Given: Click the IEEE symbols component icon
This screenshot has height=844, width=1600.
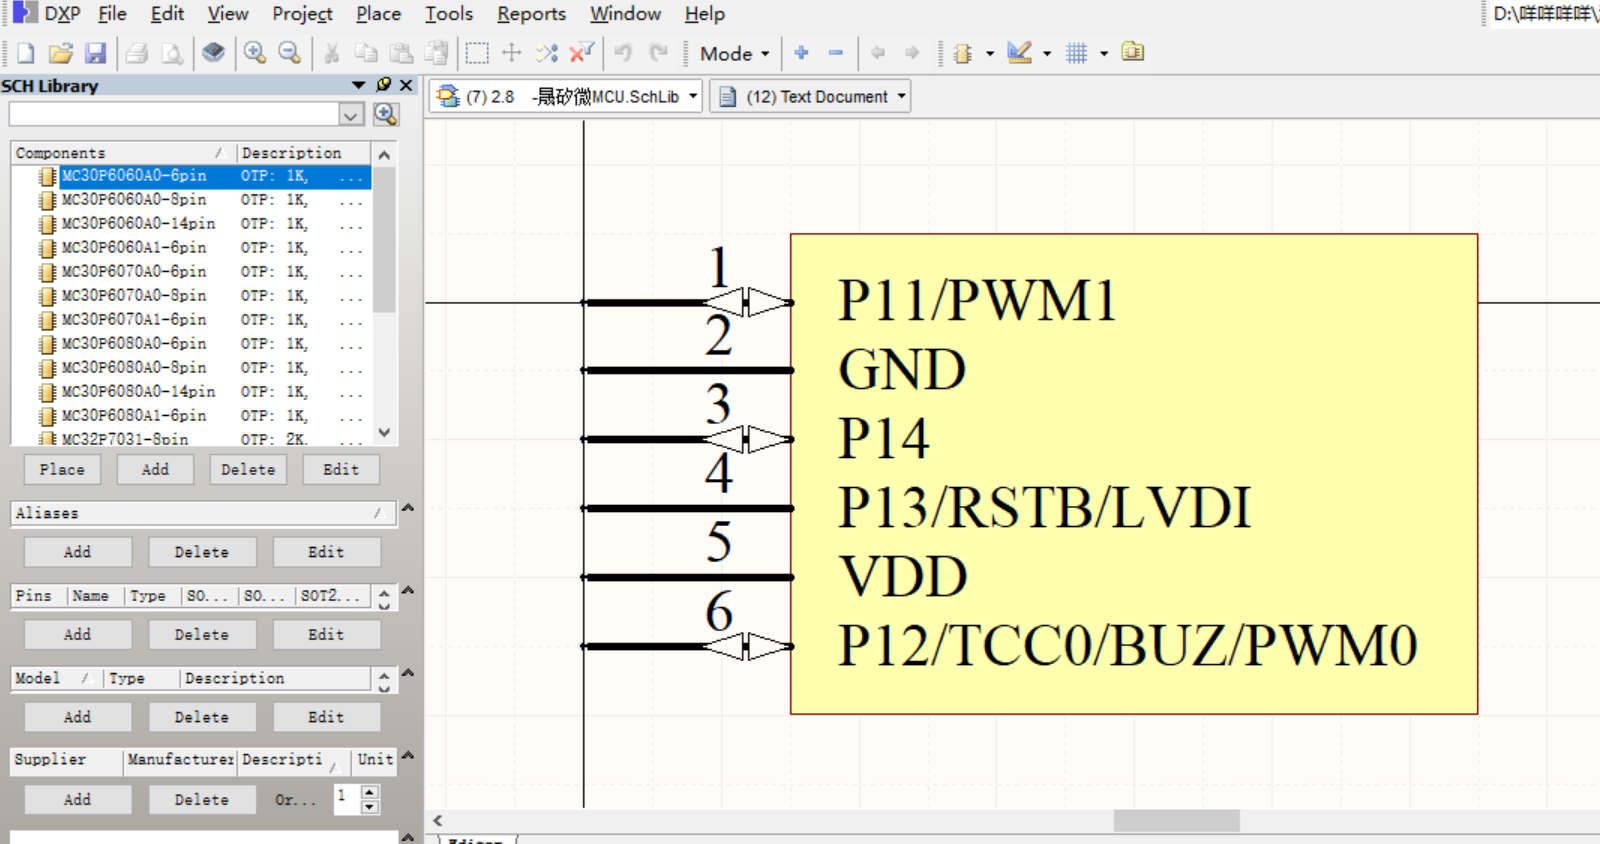Looking at the screenshot, I should [964, 53].
